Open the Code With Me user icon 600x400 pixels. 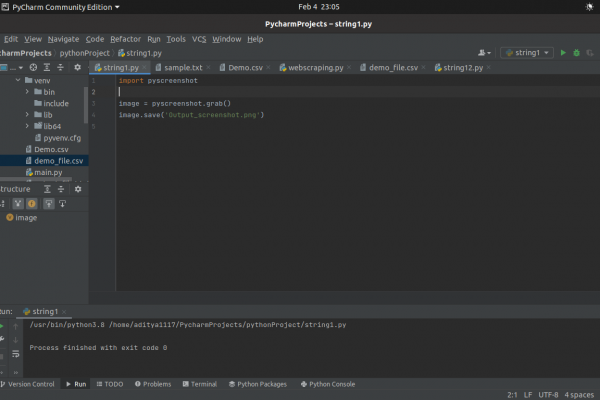point(481,53)
